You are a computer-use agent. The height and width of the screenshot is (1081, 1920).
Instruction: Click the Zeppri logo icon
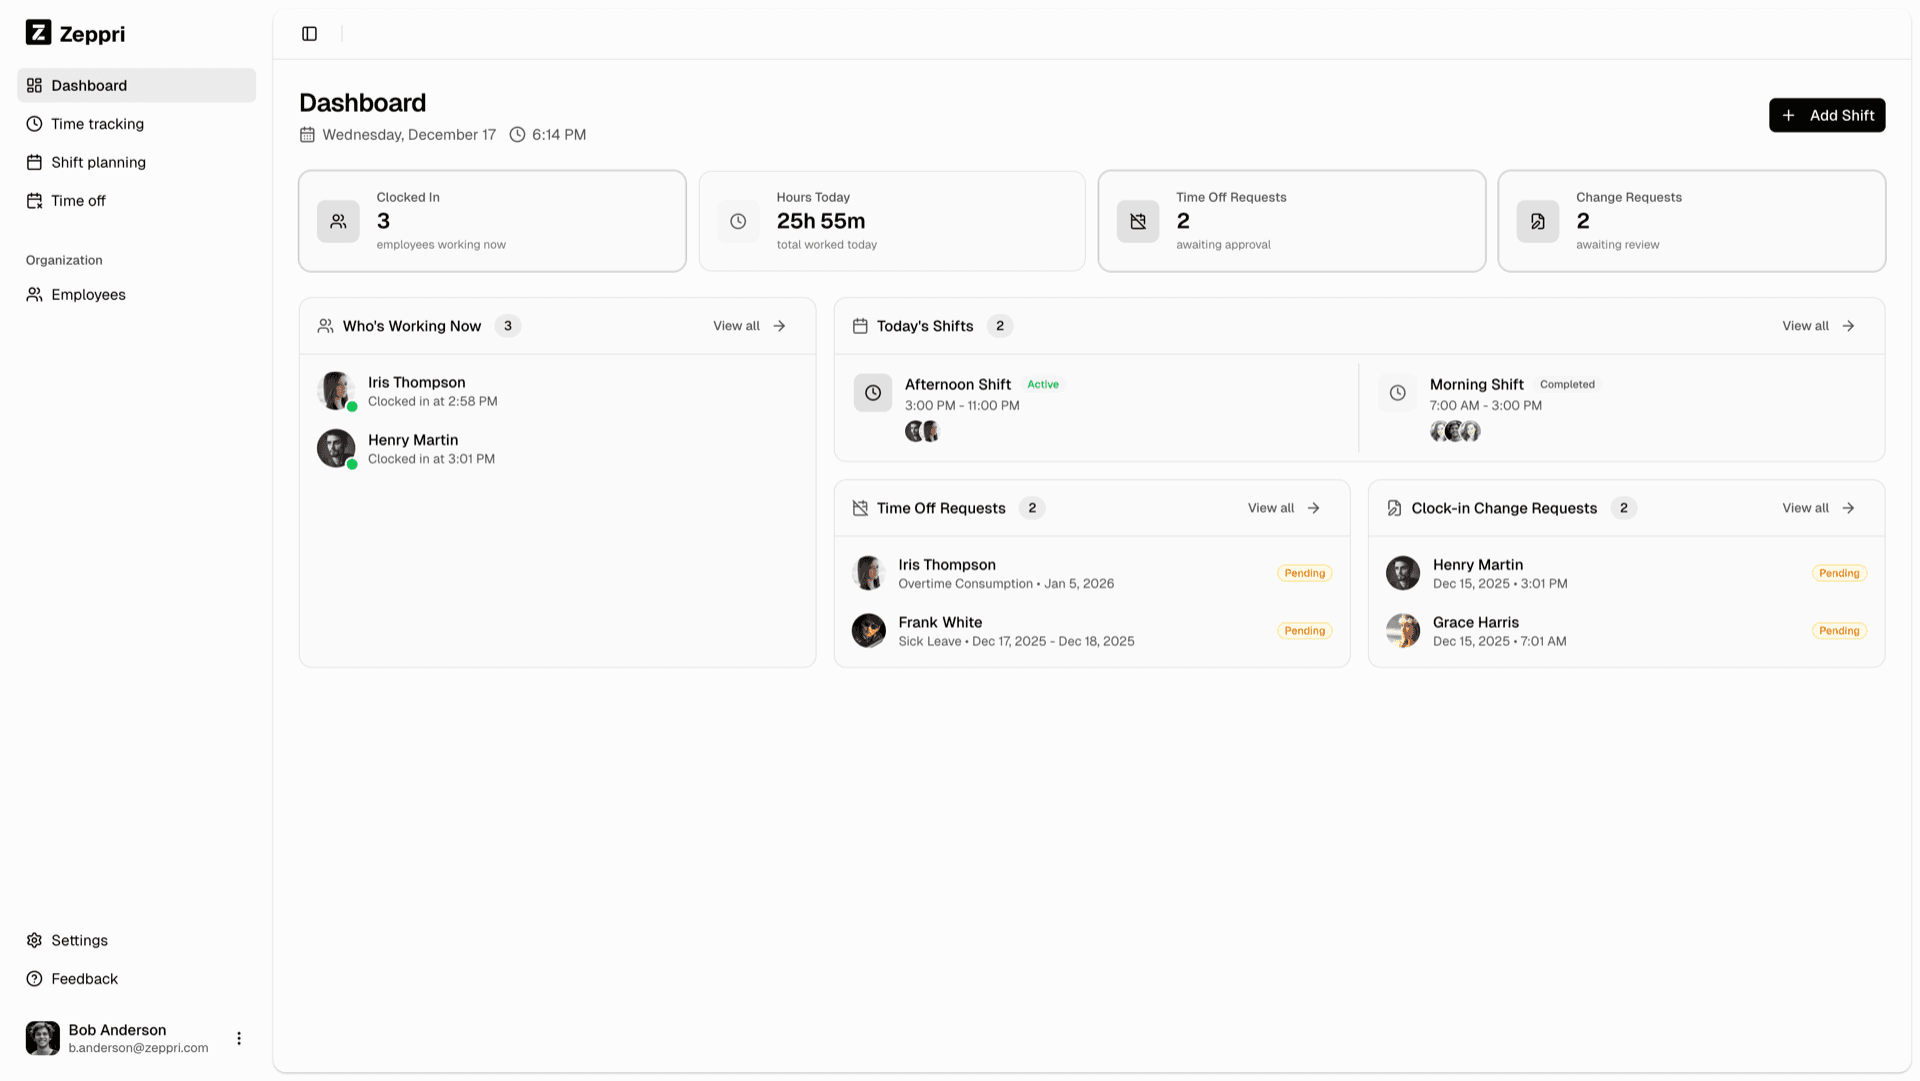[38, 32]
